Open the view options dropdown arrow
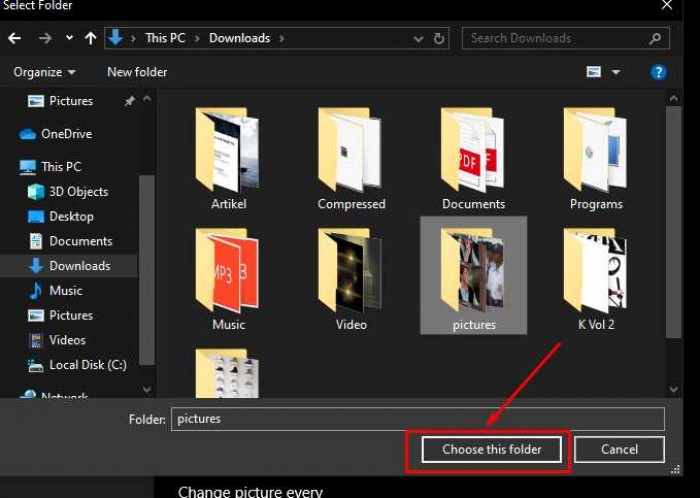 click(x=616, y=72)
